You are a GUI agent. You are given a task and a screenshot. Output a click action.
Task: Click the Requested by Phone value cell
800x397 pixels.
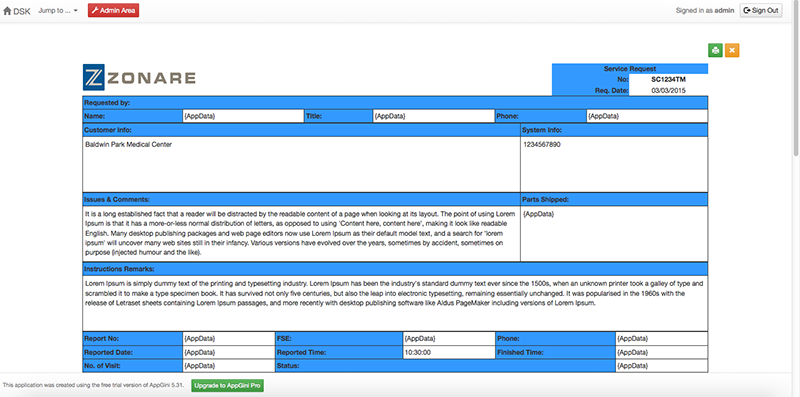(647, 116)
